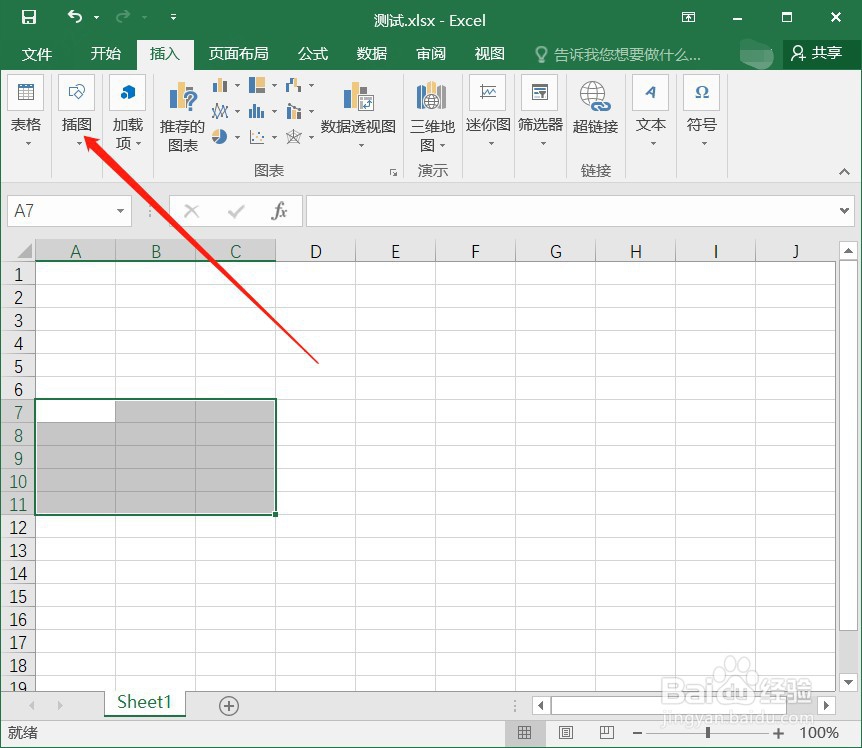
Task: Click the zoom slider handle
Action: 708,733
